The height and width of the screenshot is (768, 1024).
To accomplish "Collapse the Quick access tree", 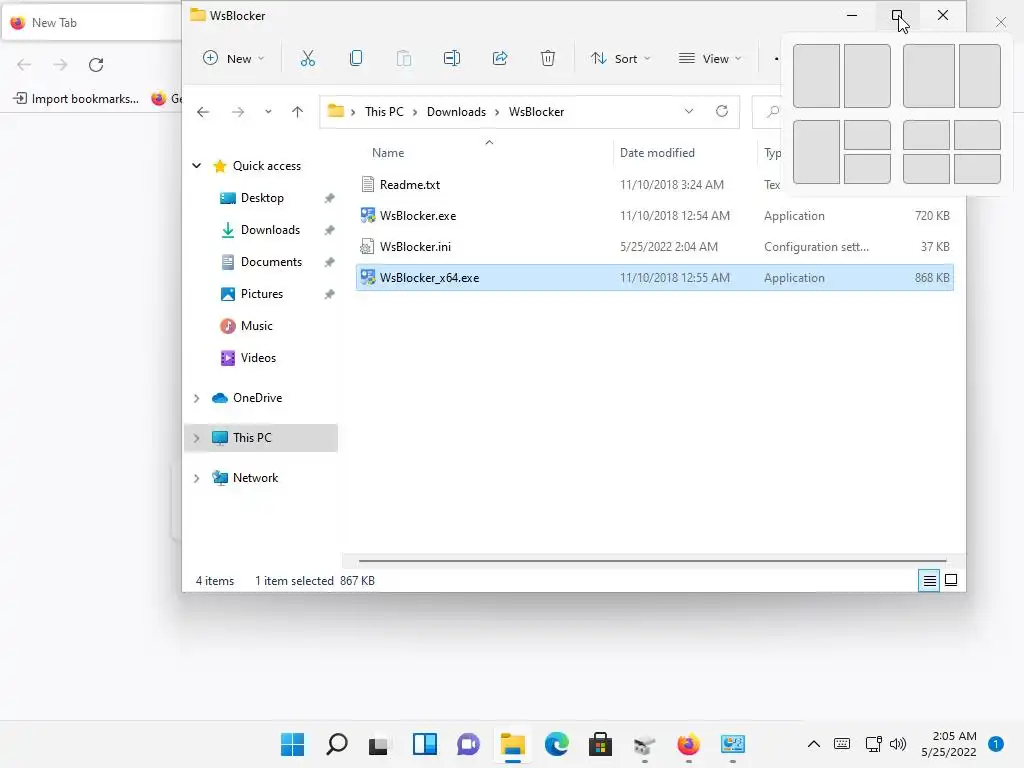I will (197, 166).
